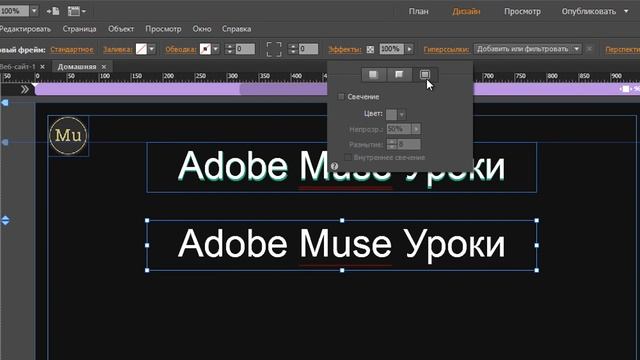Open the Просмотр menu between Объект and Окно
This screenshot has width=640, height=360.
pyautogui.click(x=163, y=29)
